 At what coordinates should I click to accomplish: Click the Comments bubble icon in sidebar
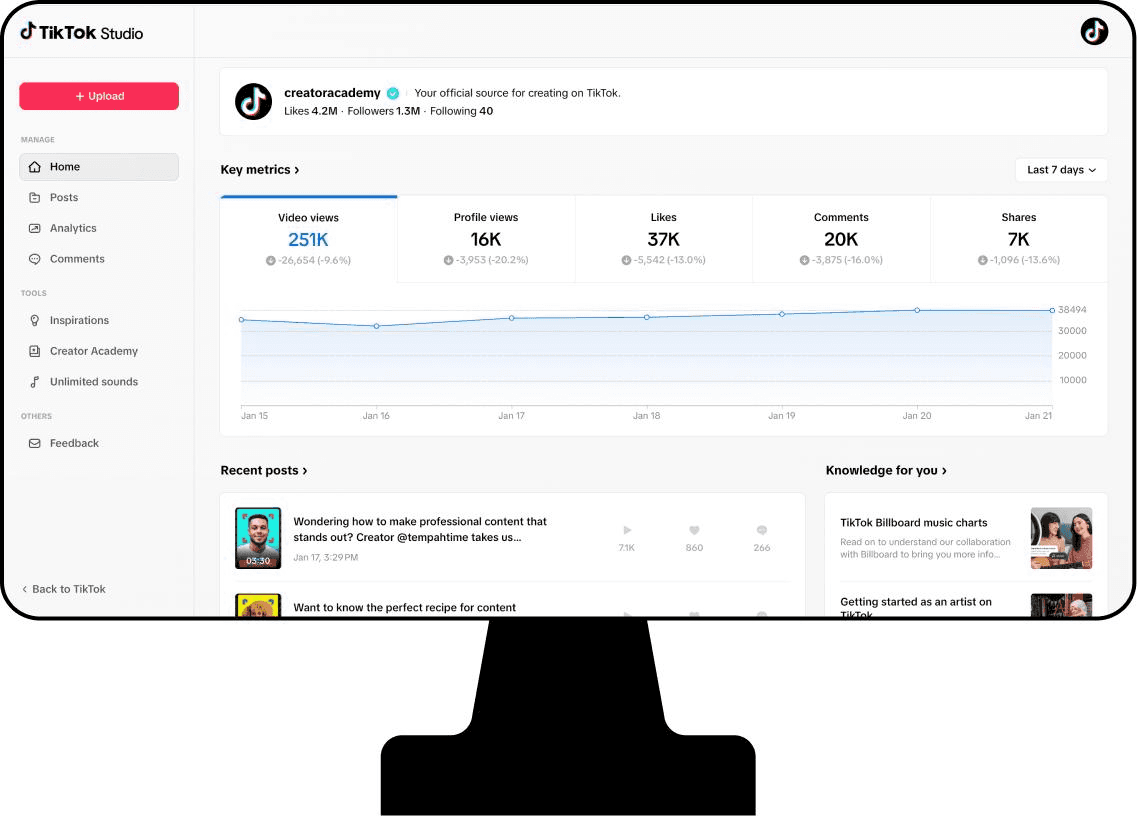tap(34, 259)
